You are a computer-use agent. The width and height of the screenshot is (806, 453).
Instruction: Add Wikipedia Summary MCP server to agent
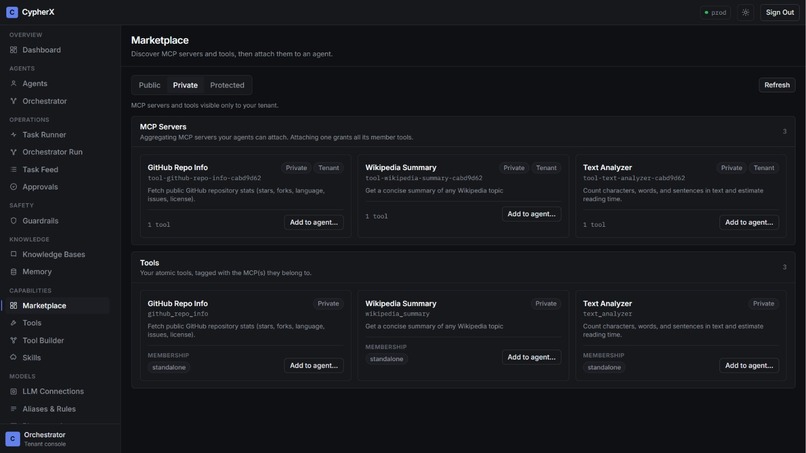[532, 214]
